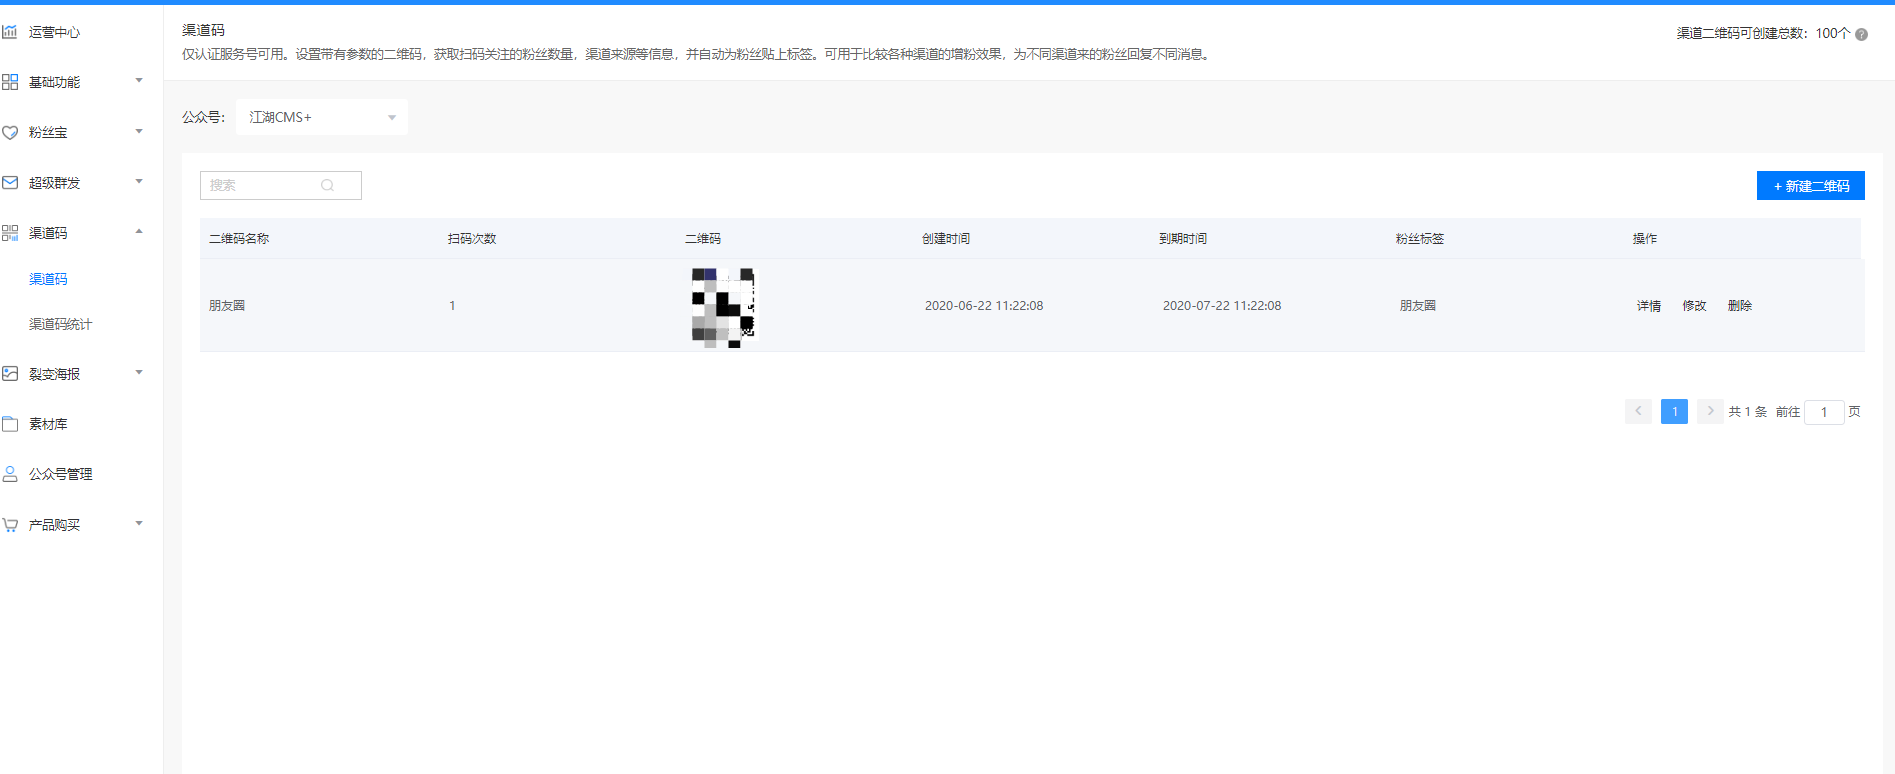This screenshot has height=774, width=1895.
Task: Open 详情 for 朋友圈 row
Action: (x=1649, y=306)
